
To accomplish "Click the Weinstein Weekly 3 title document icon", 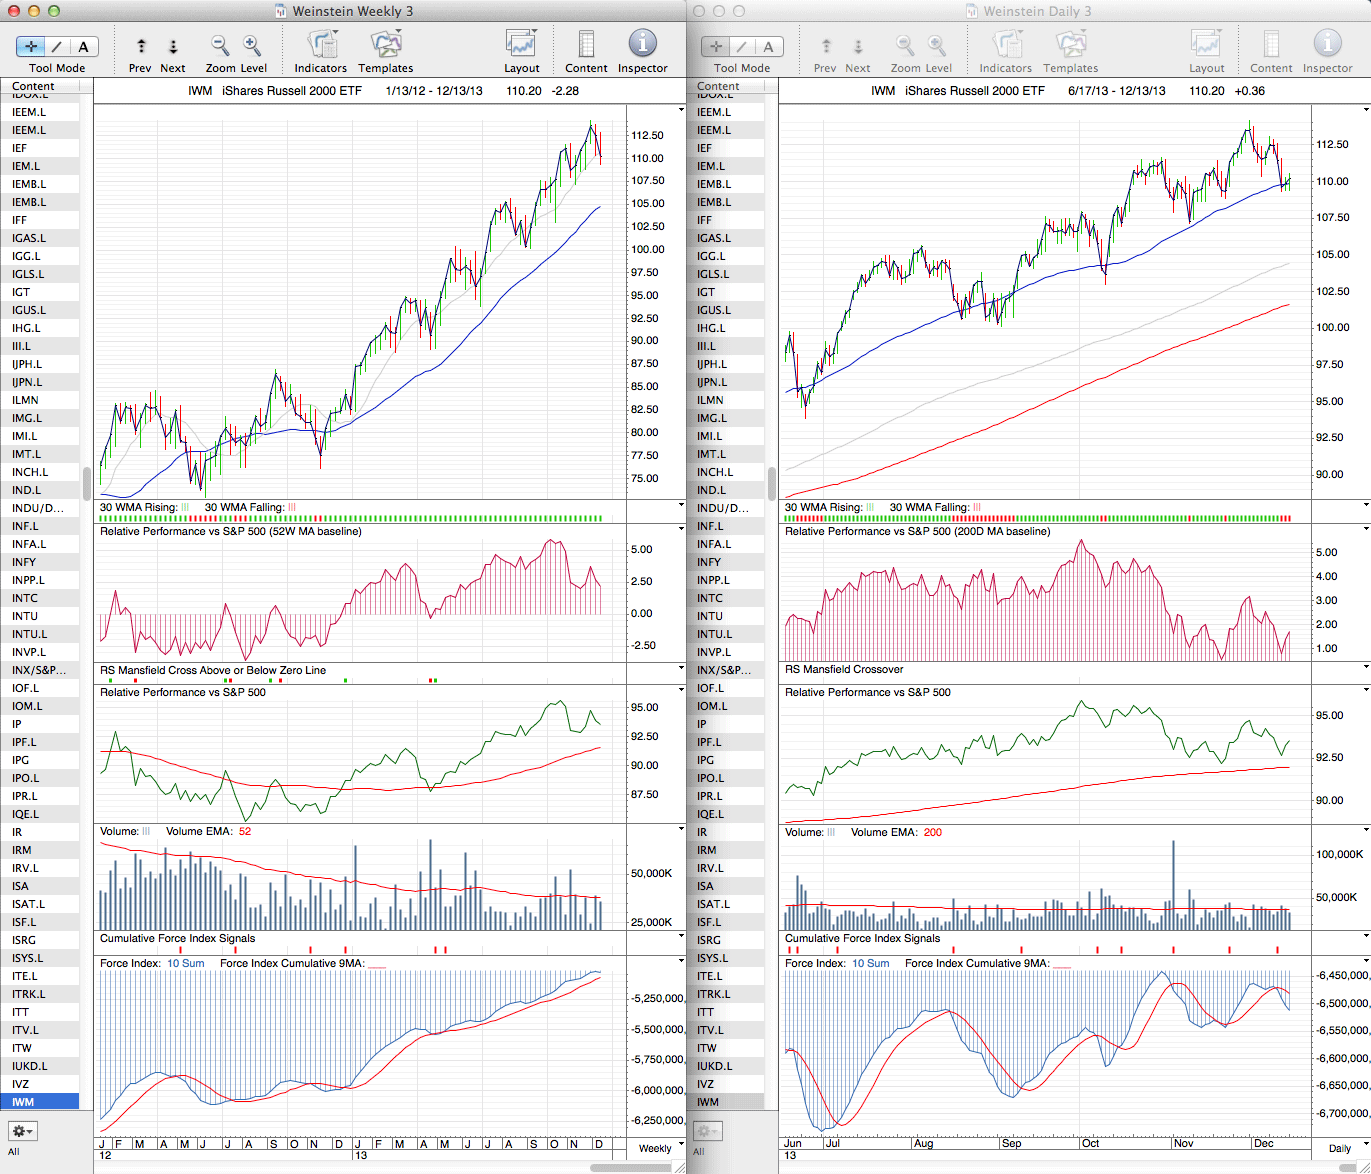I will point(282,11).
